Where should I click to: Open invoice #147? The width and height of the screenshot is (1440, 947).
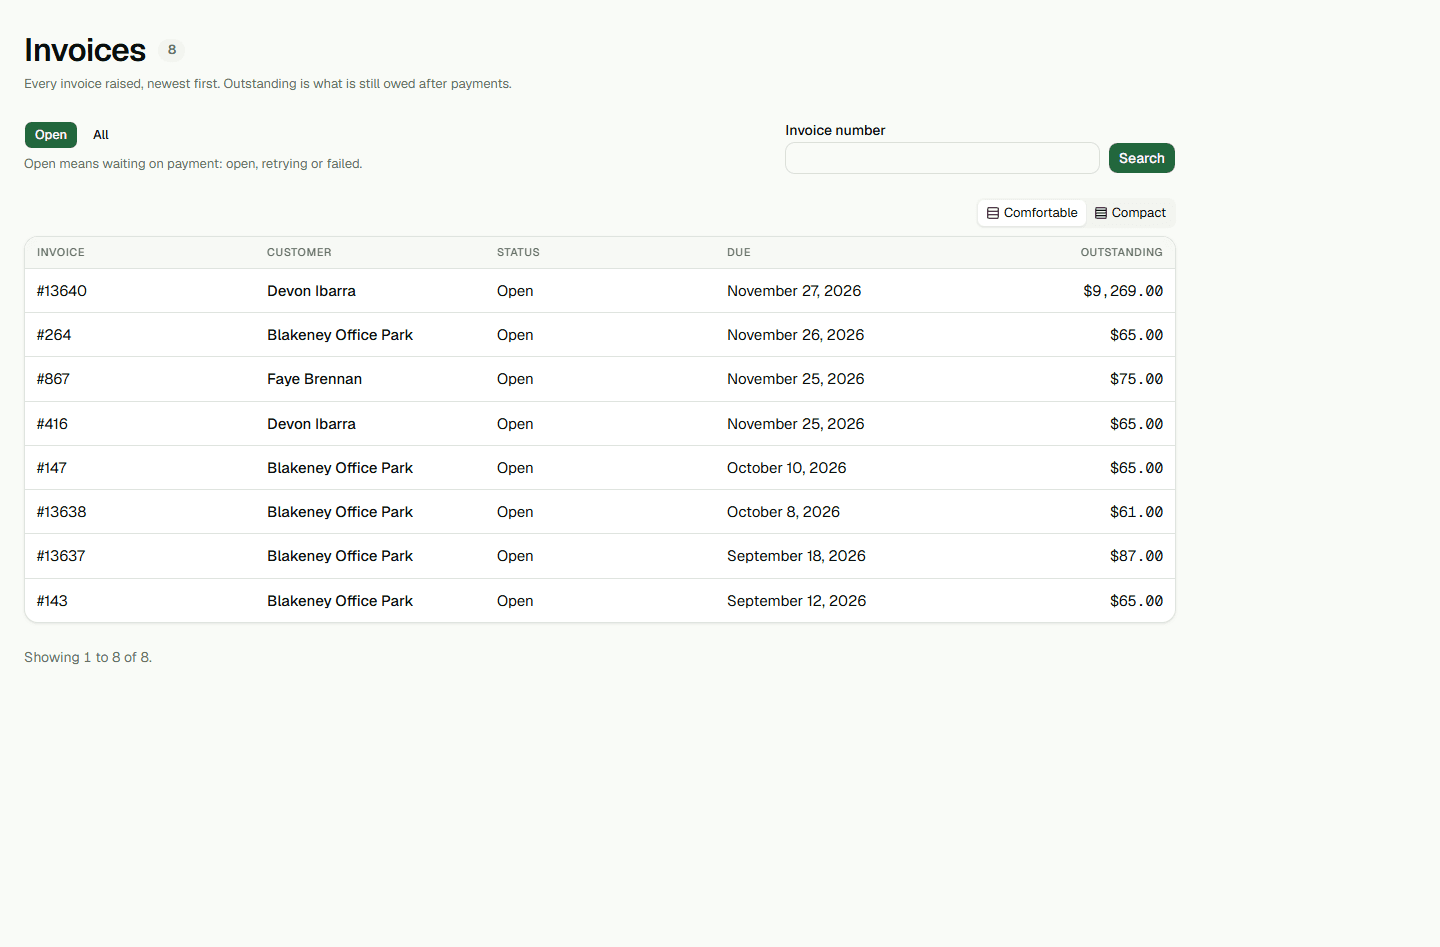click(x=52, y=468)
